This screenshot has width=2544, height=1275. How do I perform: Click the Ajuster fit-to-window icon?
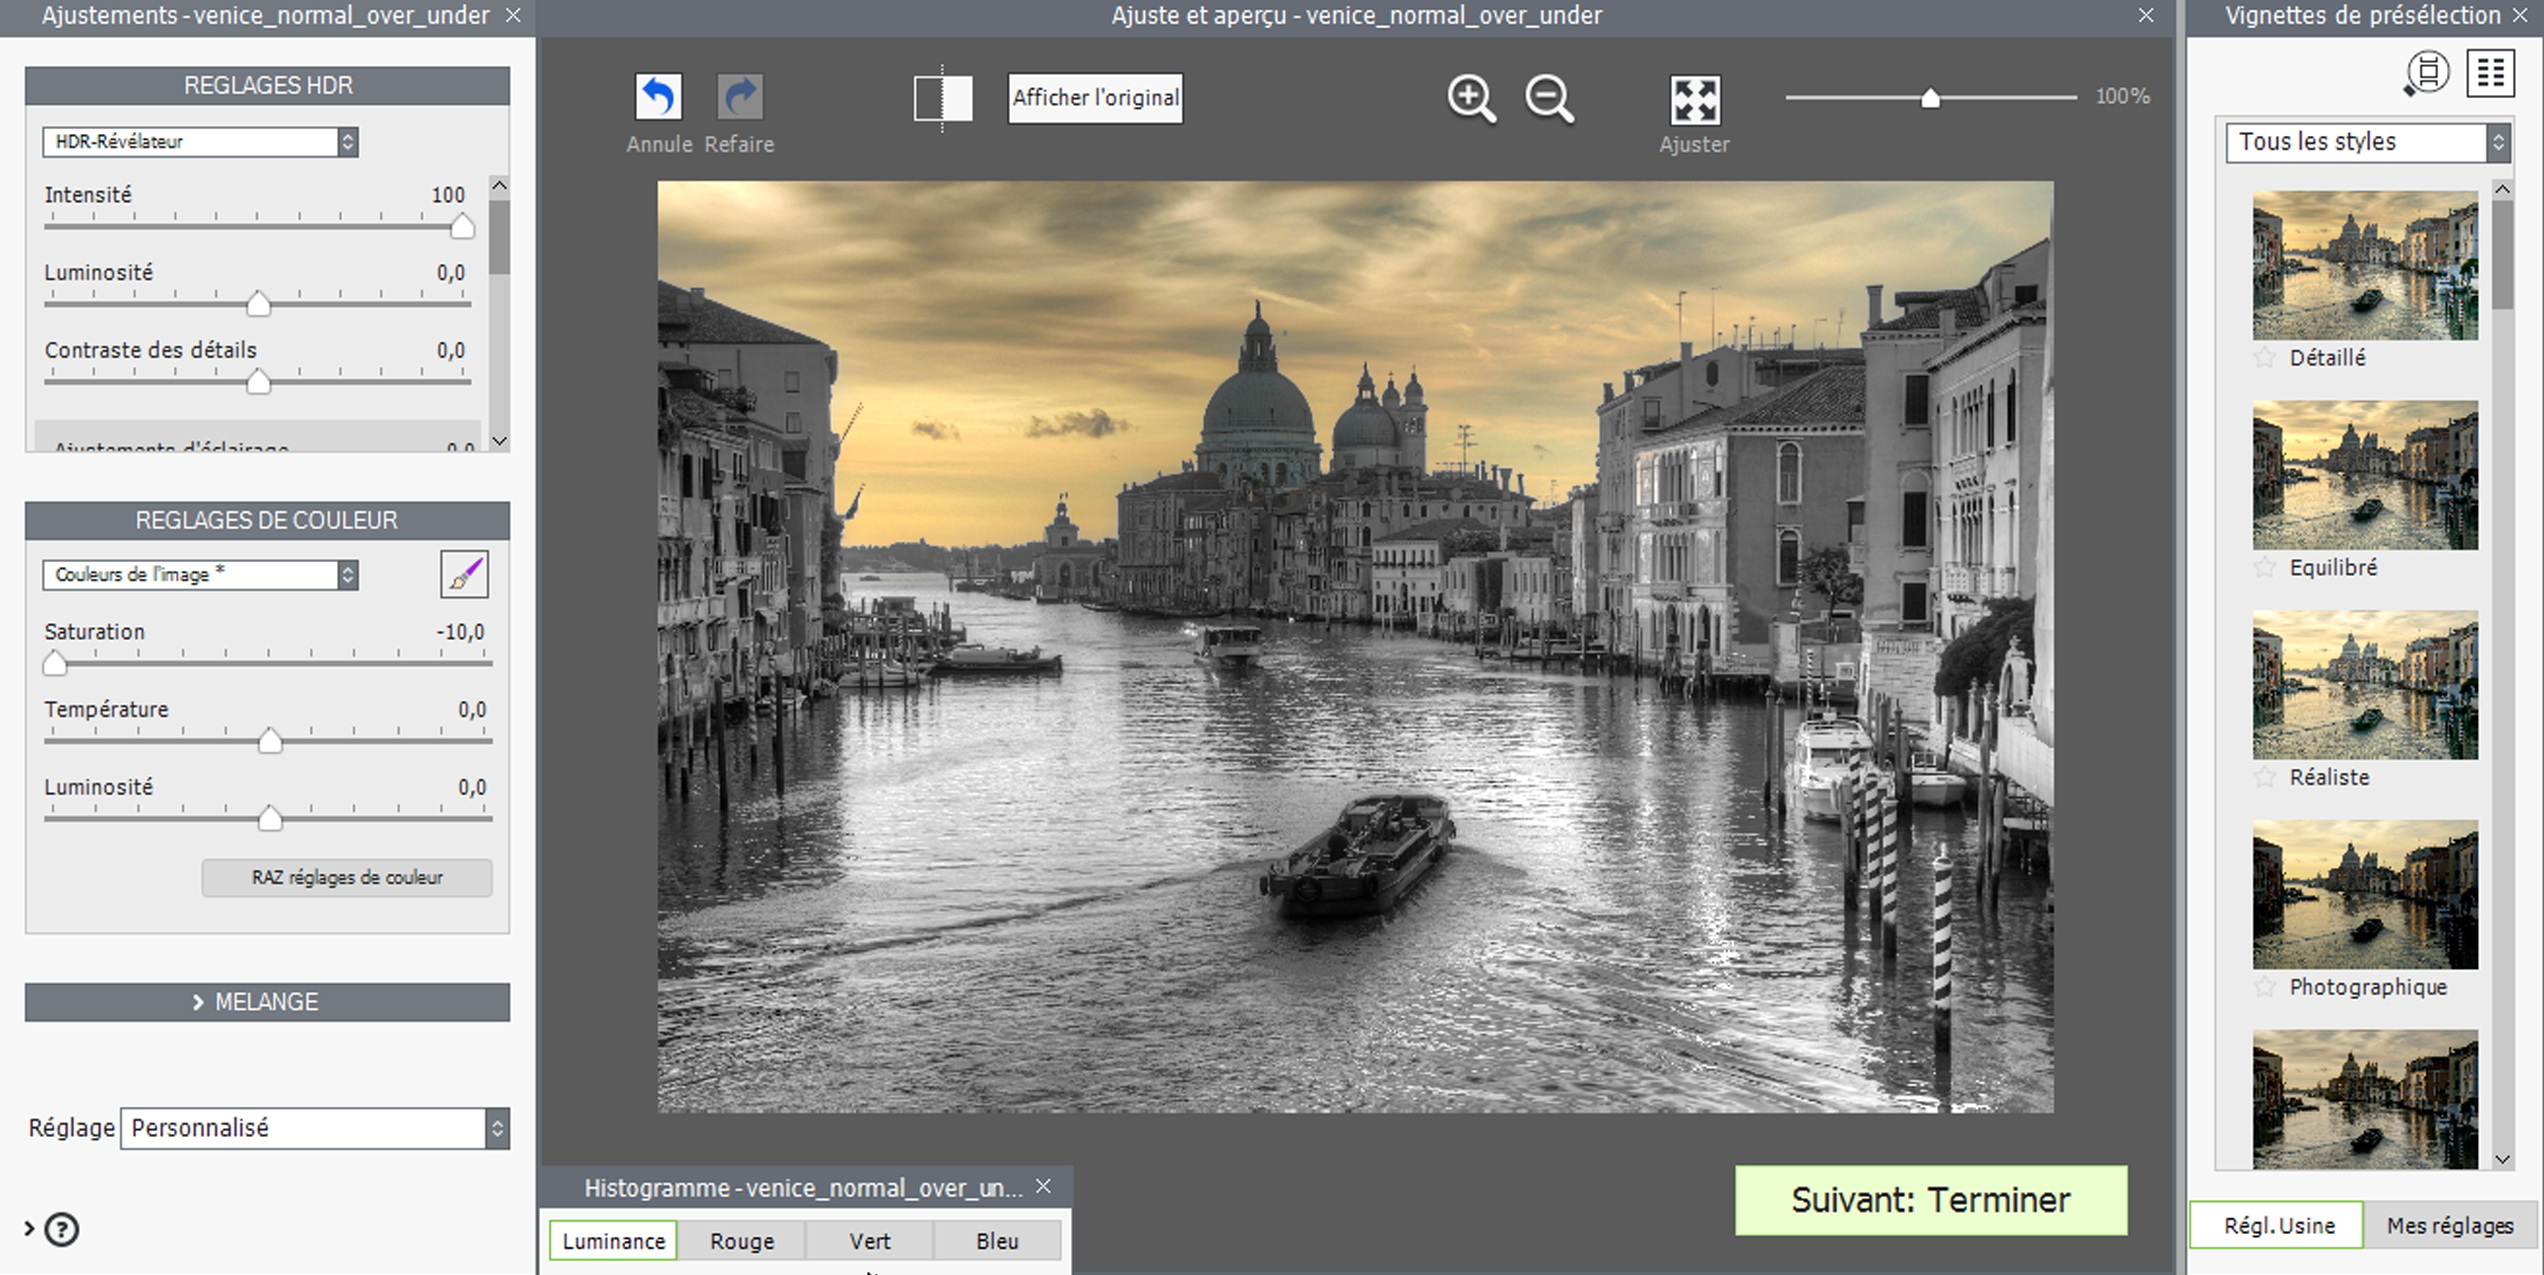tap(1694, 100)
